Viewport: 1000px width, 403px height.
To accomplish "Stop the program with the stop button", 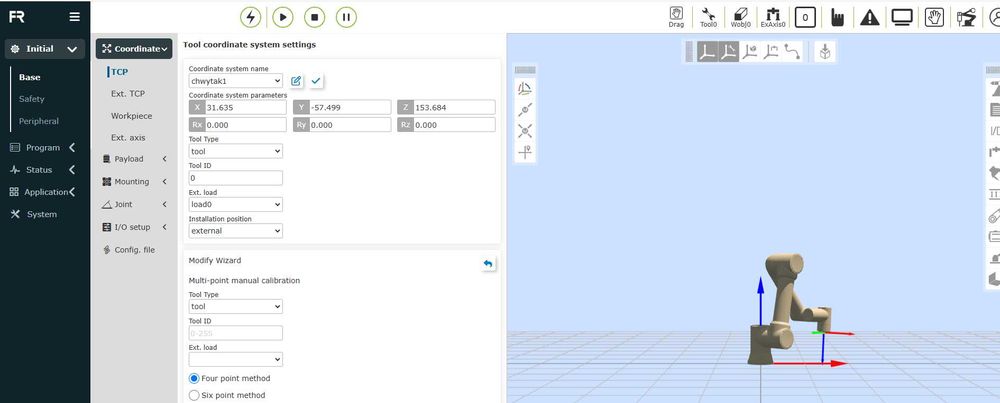I will click(314, 17).
